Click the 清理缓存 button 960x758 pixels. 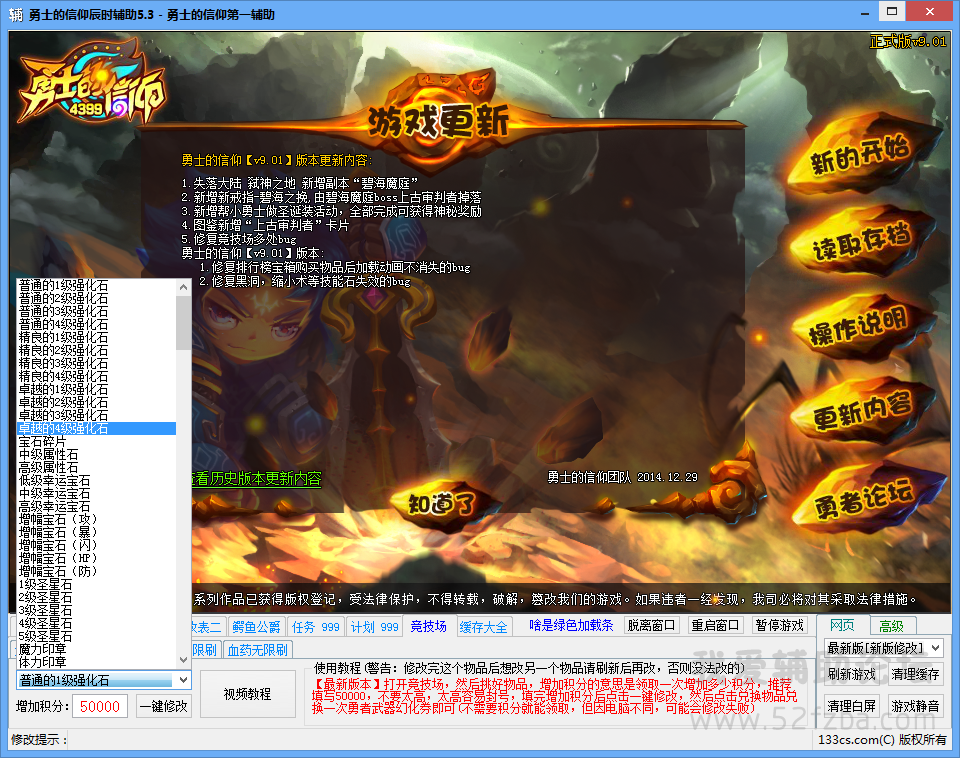coord(915,674)
